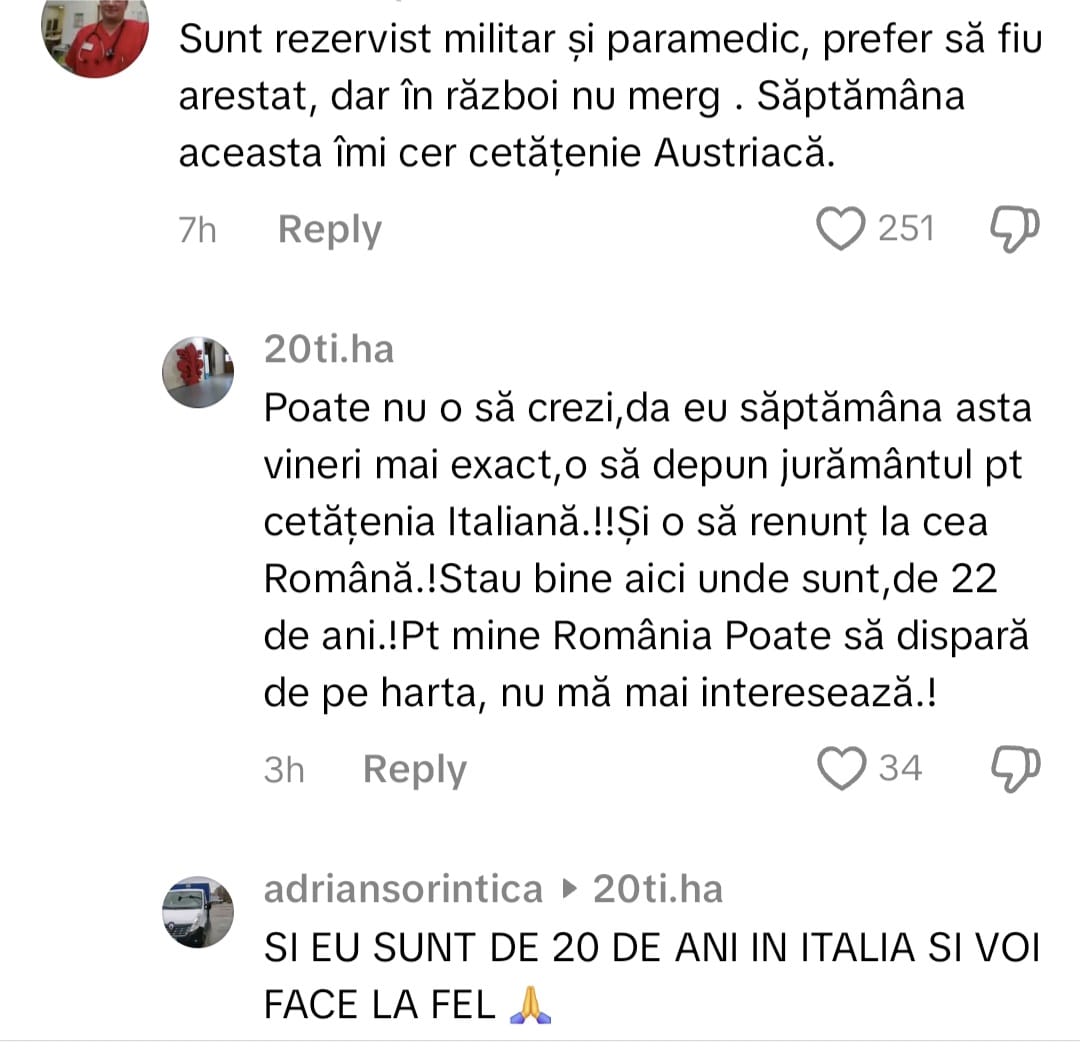Reply to the comment posted 7h ago

329,229
